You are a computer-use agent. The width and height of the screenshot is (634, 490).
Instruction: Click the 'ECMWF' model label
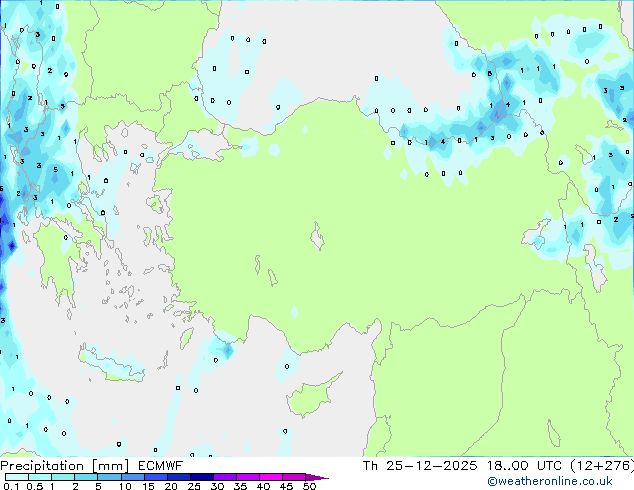click(161, 466)
